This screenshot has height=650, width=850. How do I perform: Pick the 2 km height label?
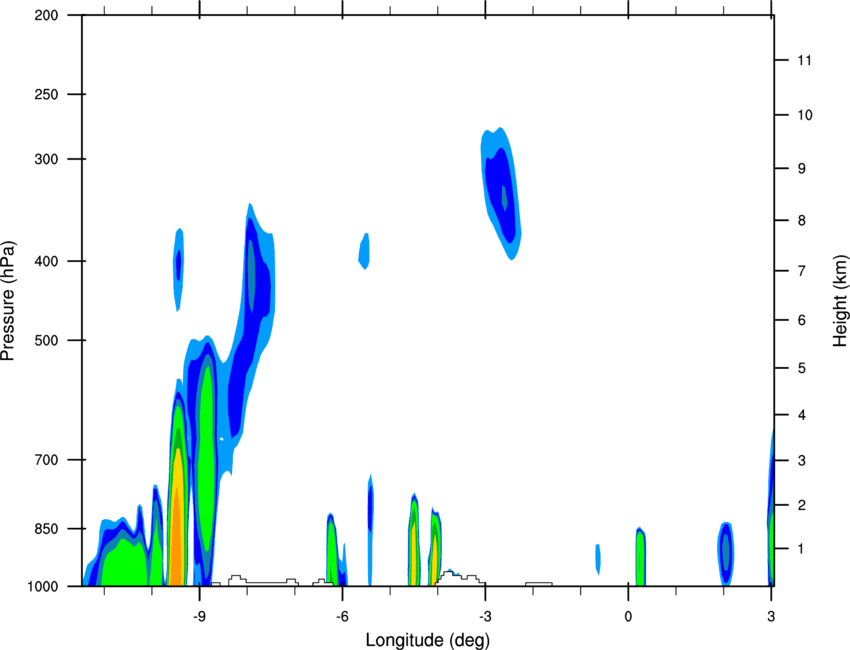[x=801, y=505]
